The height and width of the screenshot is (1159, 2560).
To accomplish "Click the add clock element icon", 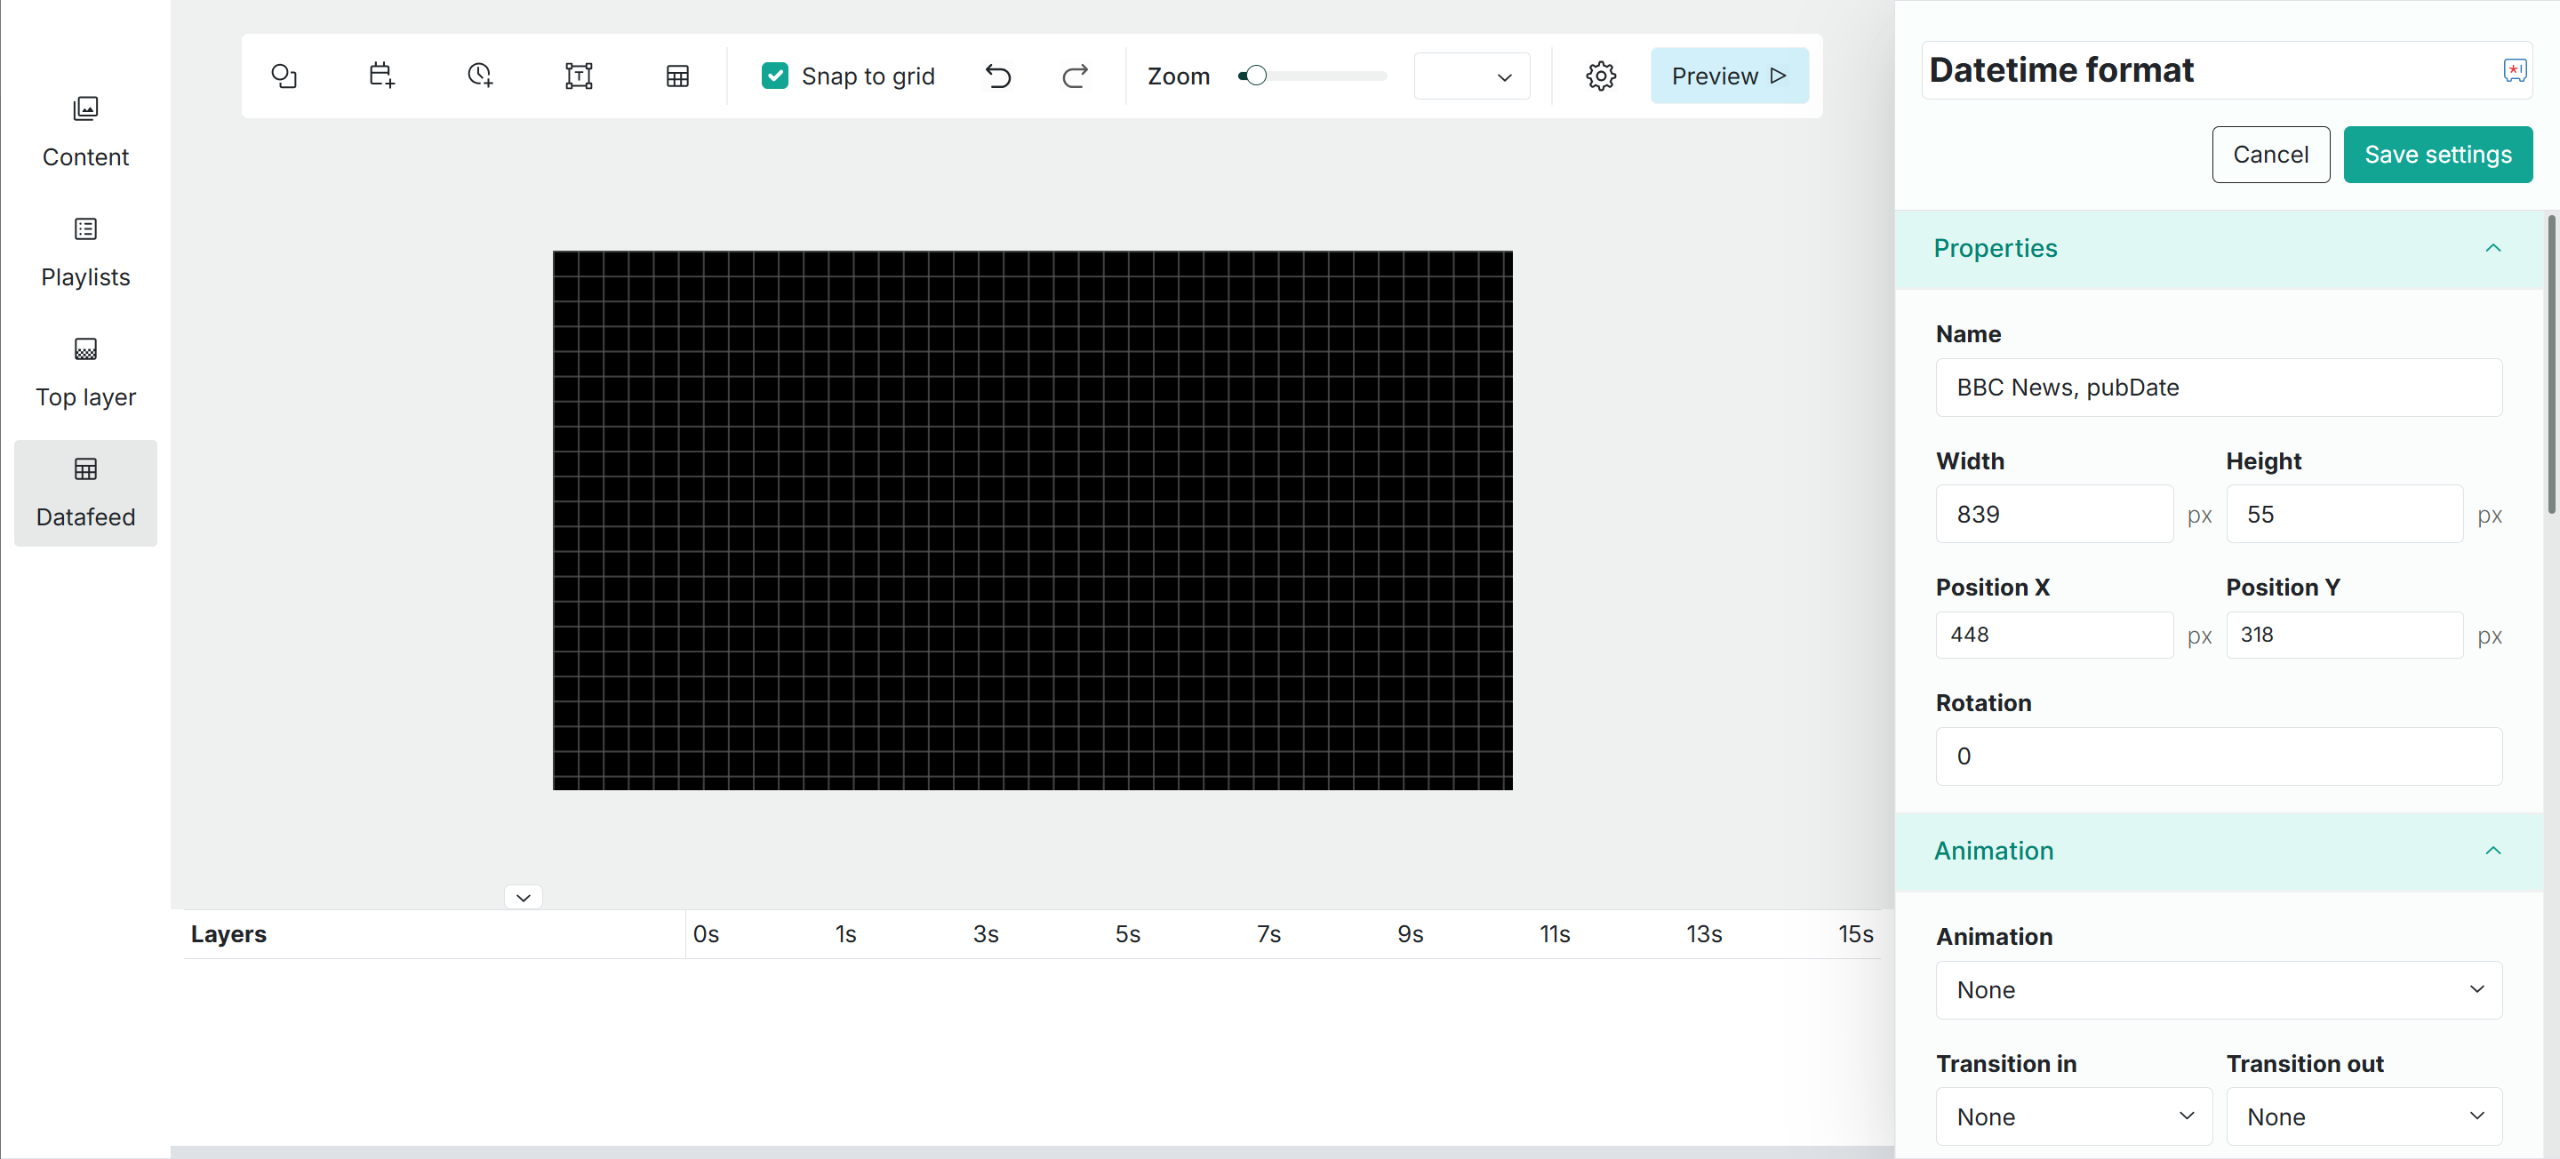I will (x=480, y=76).
